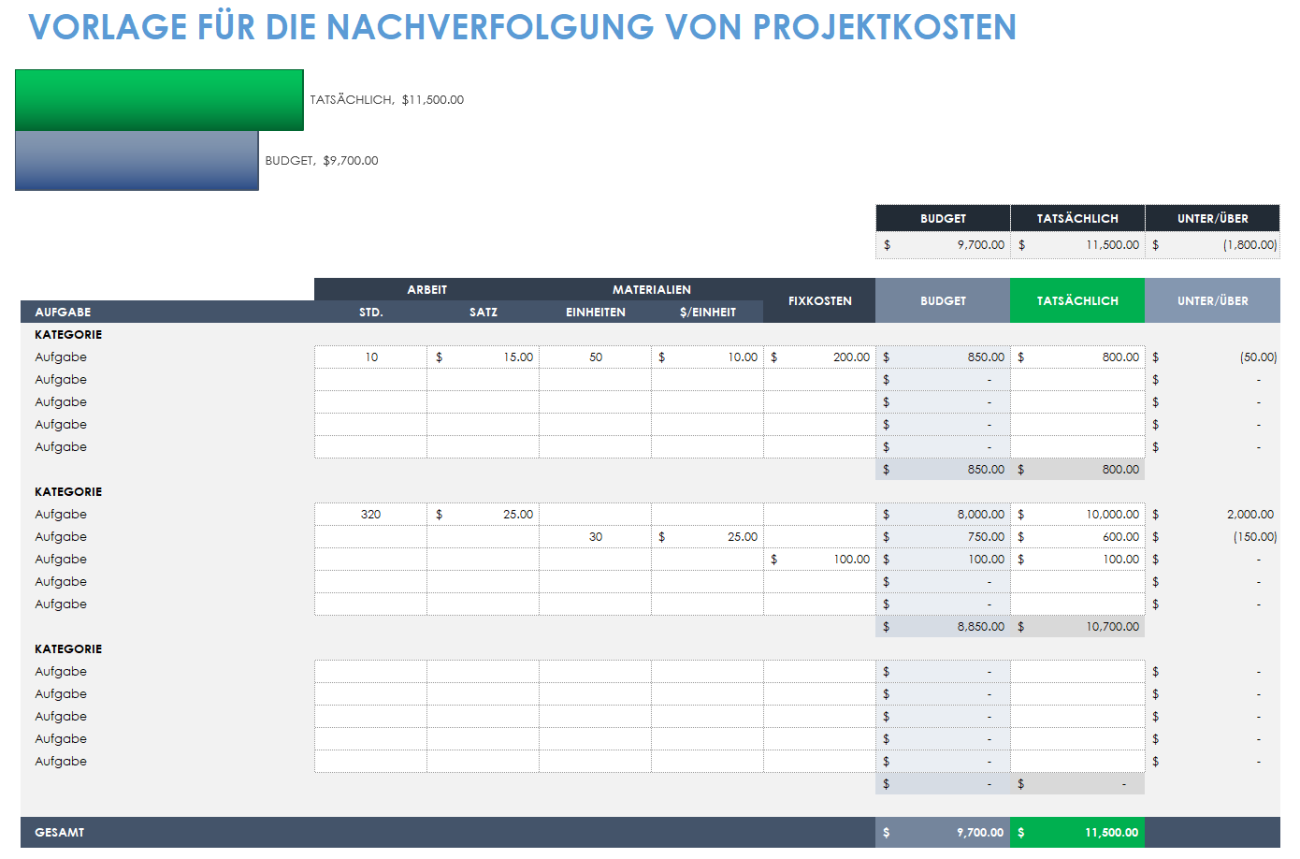Click the EINHEITEN cell containing 50
Image resolution: width=1300 pixels, height=859 pixels.
[595, 356]
